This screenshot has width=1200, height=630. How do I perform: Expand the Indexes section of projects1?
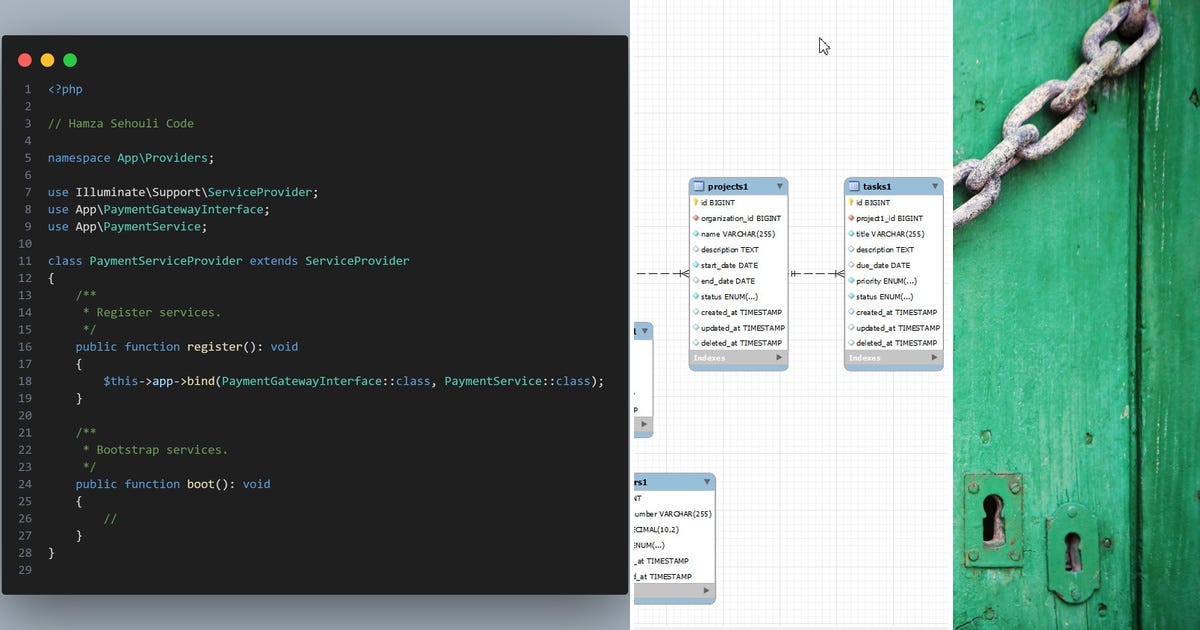point(779,358)
